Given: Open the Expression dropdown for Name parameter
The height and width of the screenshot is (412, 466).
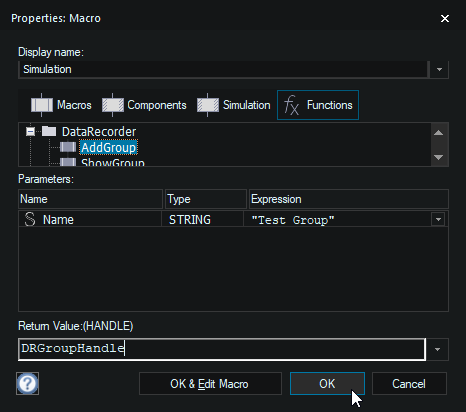Looking at the screenshot, I should [x=438, y=219].
